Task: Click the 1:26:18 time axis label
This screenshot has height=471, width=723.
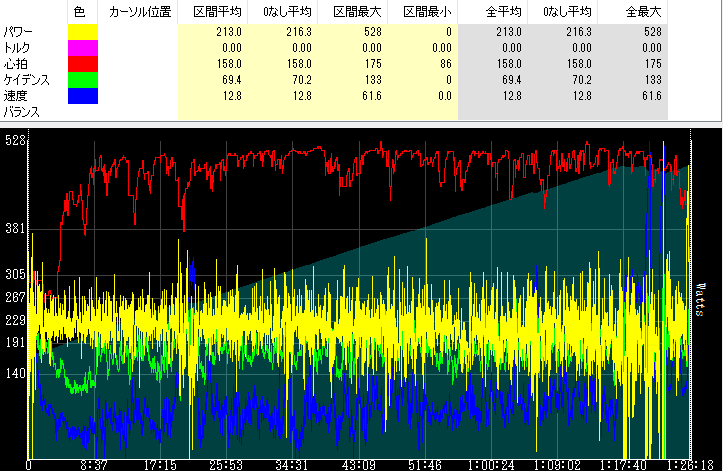Action: tap(690, 465)
